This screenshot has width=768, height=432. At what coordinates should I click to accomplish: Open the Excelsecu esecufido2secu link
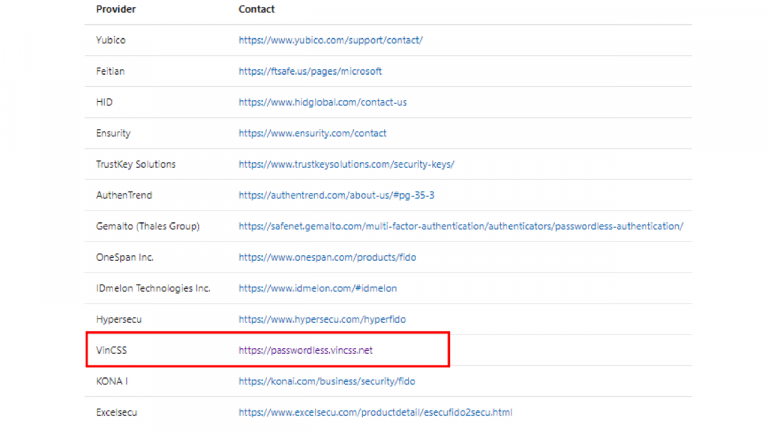coord(375,412)
